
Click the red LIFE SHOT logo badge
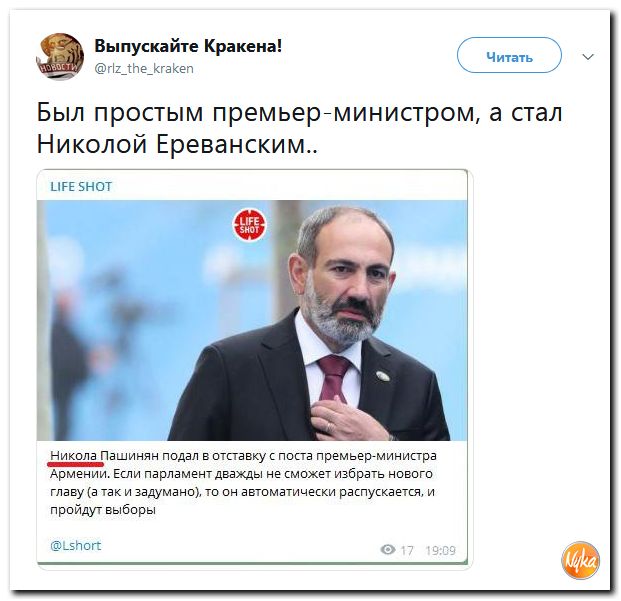tap(249, 225)
